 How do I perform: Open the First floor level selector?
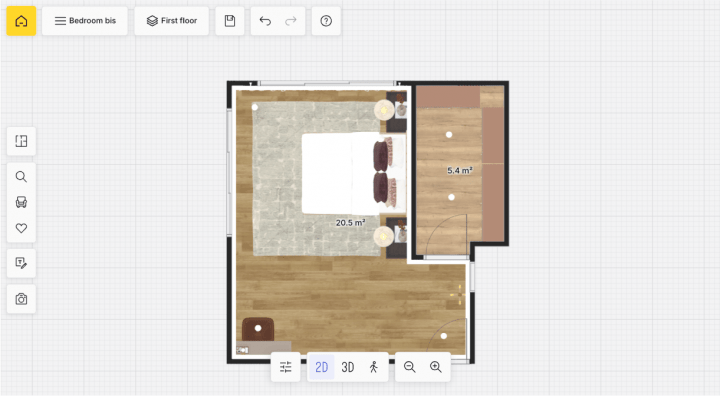click(x=172, y=21)
